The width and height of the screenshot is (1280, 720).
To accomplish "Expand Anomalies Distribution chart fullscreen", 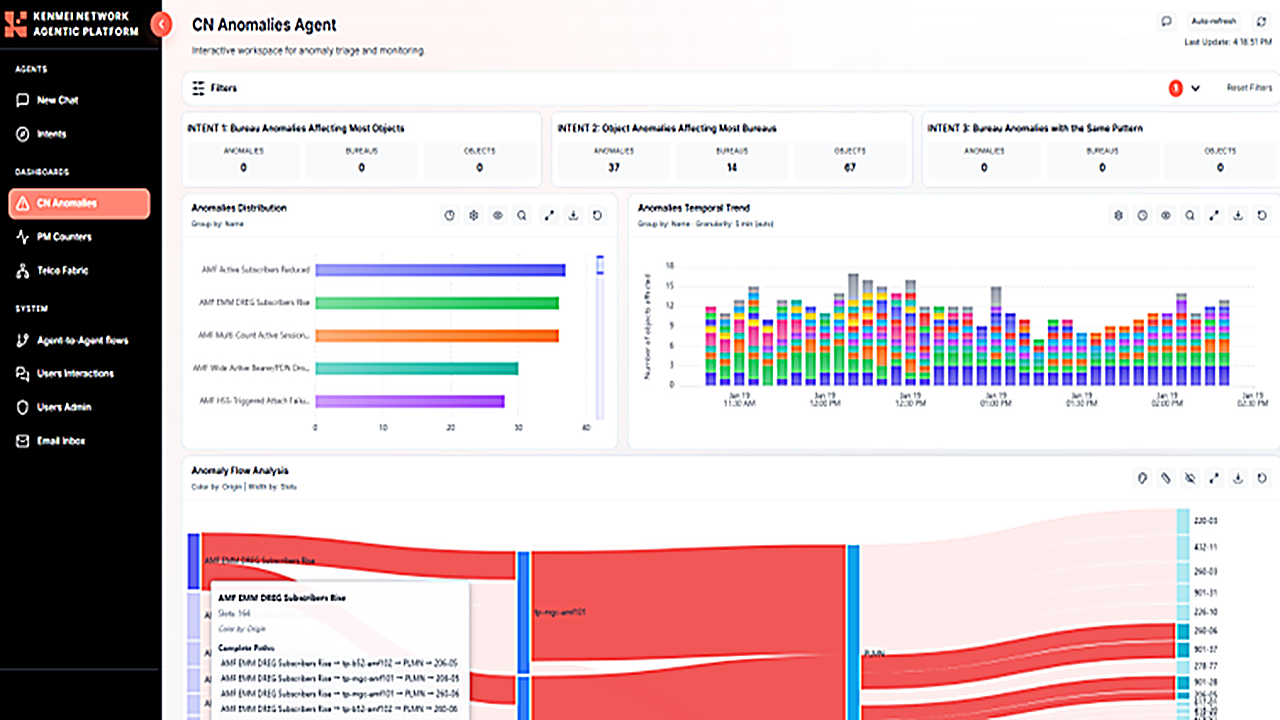I will [549, 215].
